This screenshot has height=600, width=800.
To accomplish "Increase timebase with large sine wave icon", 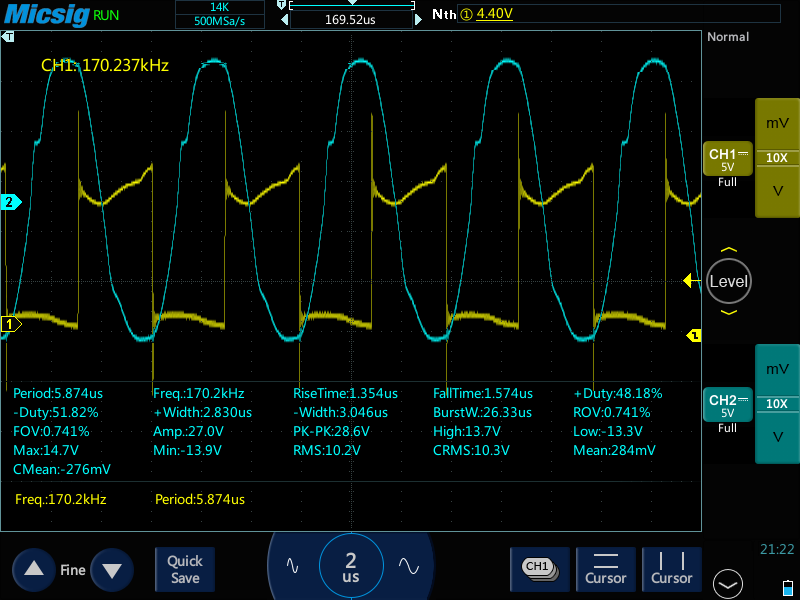I will point(409,566).
